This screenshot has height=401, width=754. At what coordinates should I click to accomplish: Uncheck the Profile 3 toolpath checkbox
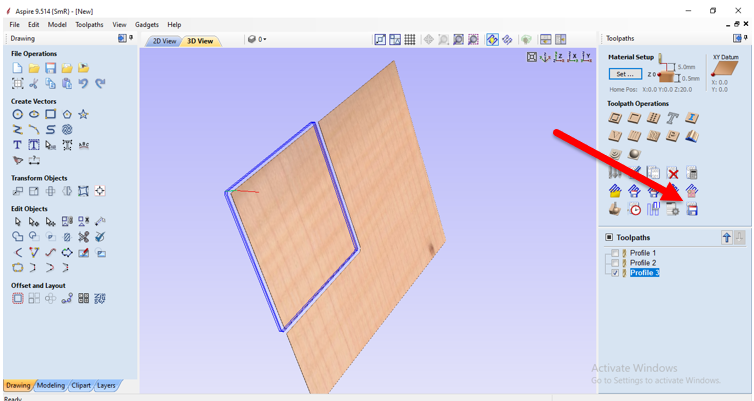(615, 273)
